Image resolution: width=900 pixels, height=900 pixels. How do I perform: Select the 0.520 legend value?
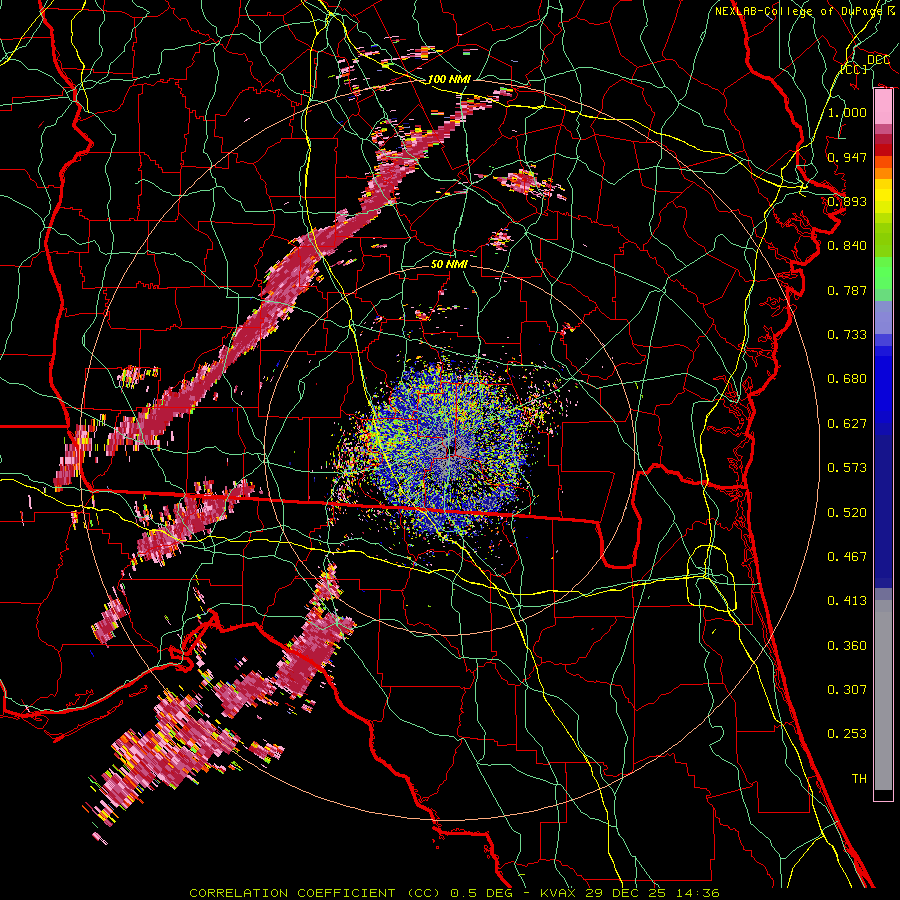pyautogui.click(x=847, y=513)
